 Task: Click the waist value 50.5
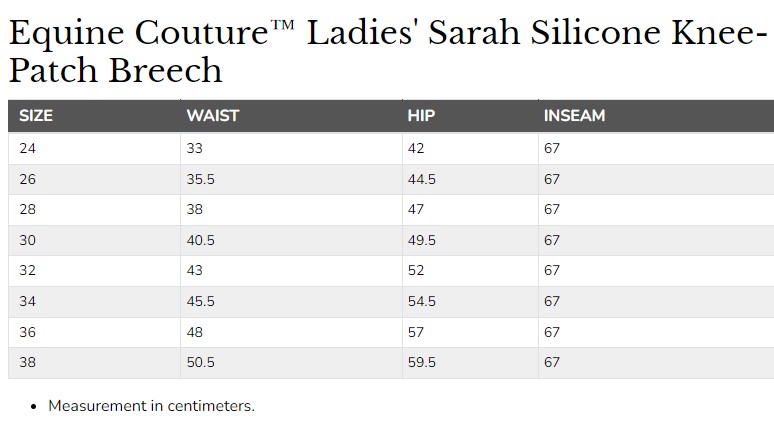pyautogui.click(x=200, y=362)
